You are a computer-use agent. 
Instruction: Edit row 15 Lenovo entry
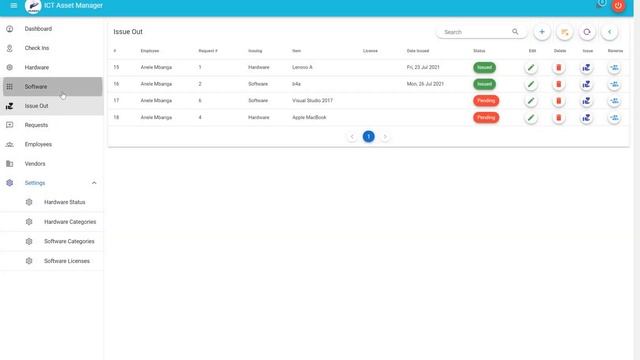click(x=531, y=67)
